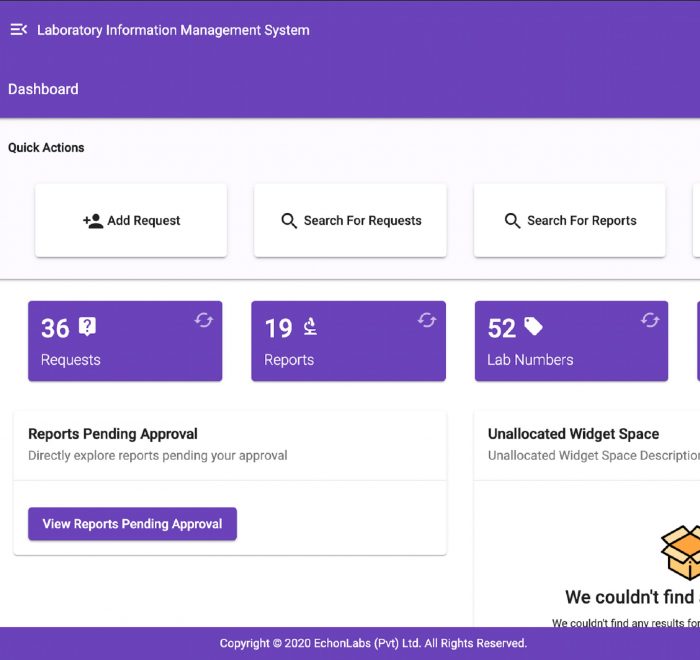The width and height of the screenshot is (700, 660).
Task: Click the microscope icon beside 19
Action: click(310, 326)
